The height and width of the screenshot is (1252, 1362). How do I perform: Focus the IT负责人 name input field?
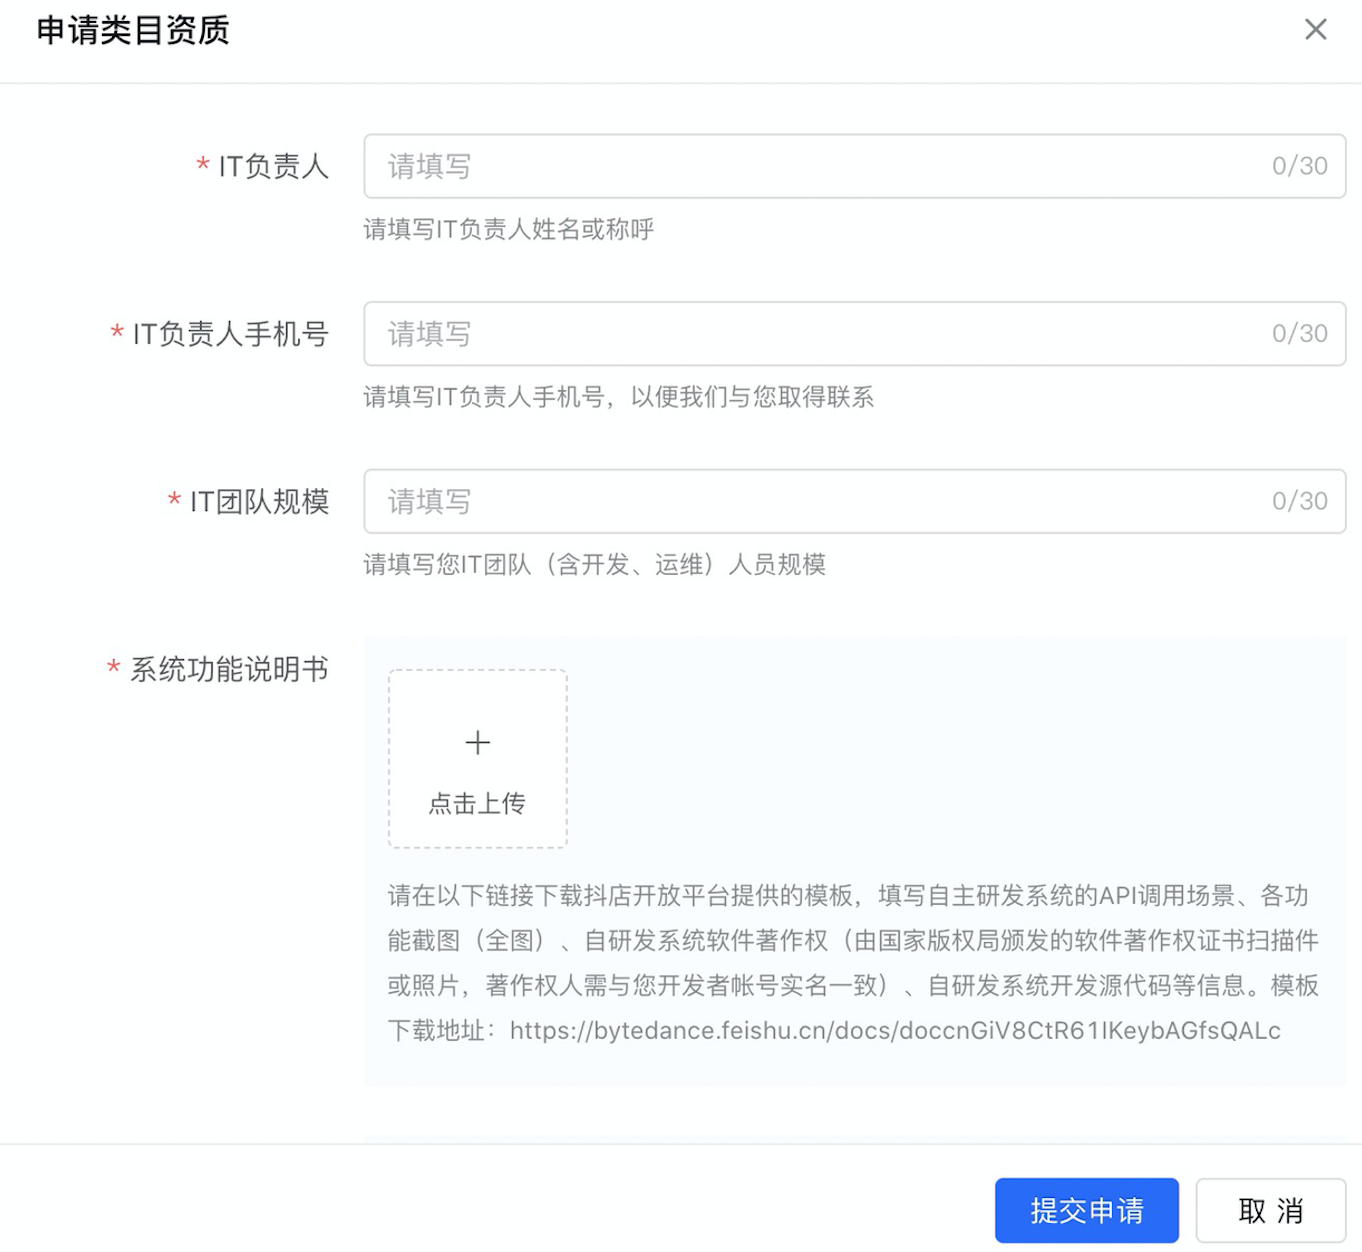click(x=854, y=166)
